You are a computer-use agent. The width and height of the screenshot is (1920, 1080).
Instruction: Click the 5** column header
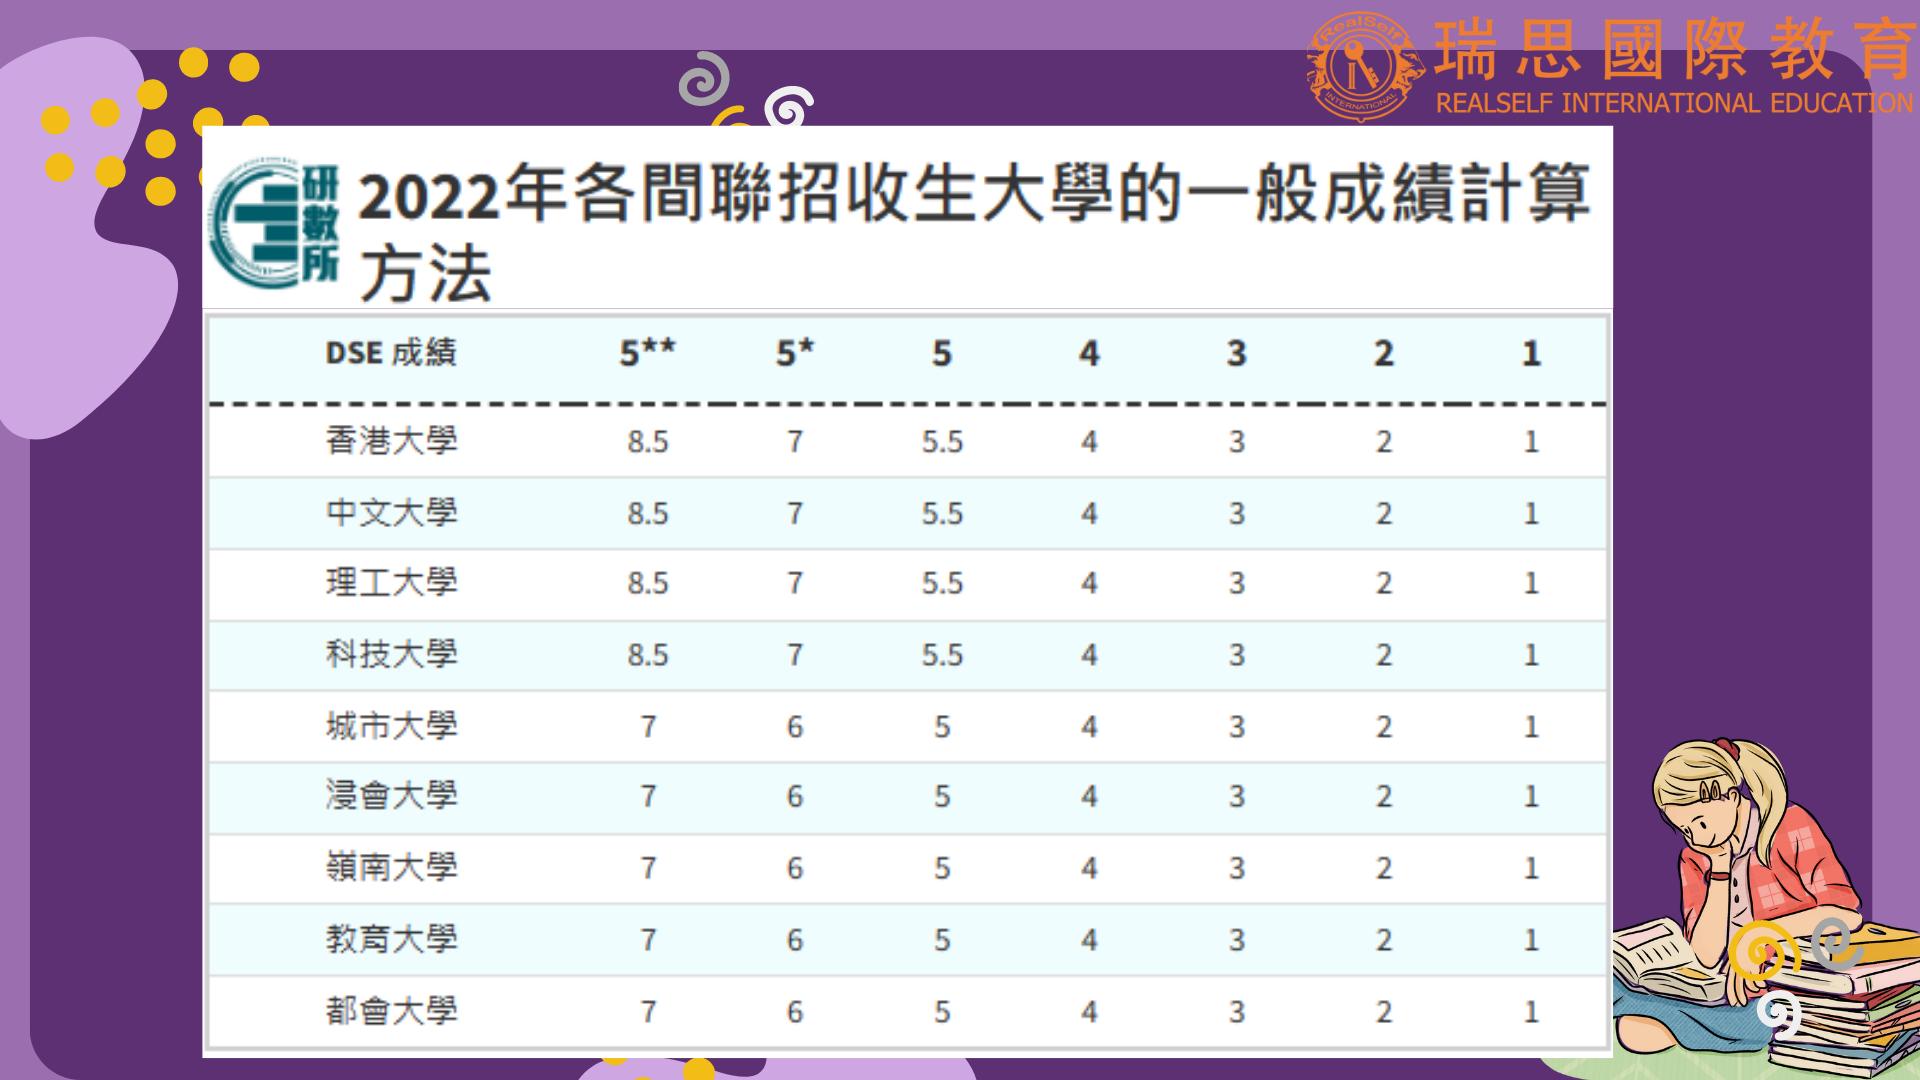pos(647,352)
